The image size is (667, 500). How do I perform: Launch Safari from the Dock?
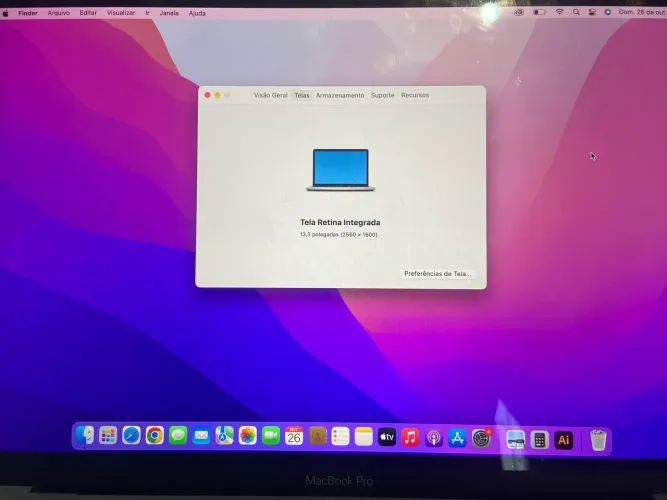(x=131, y=436)
